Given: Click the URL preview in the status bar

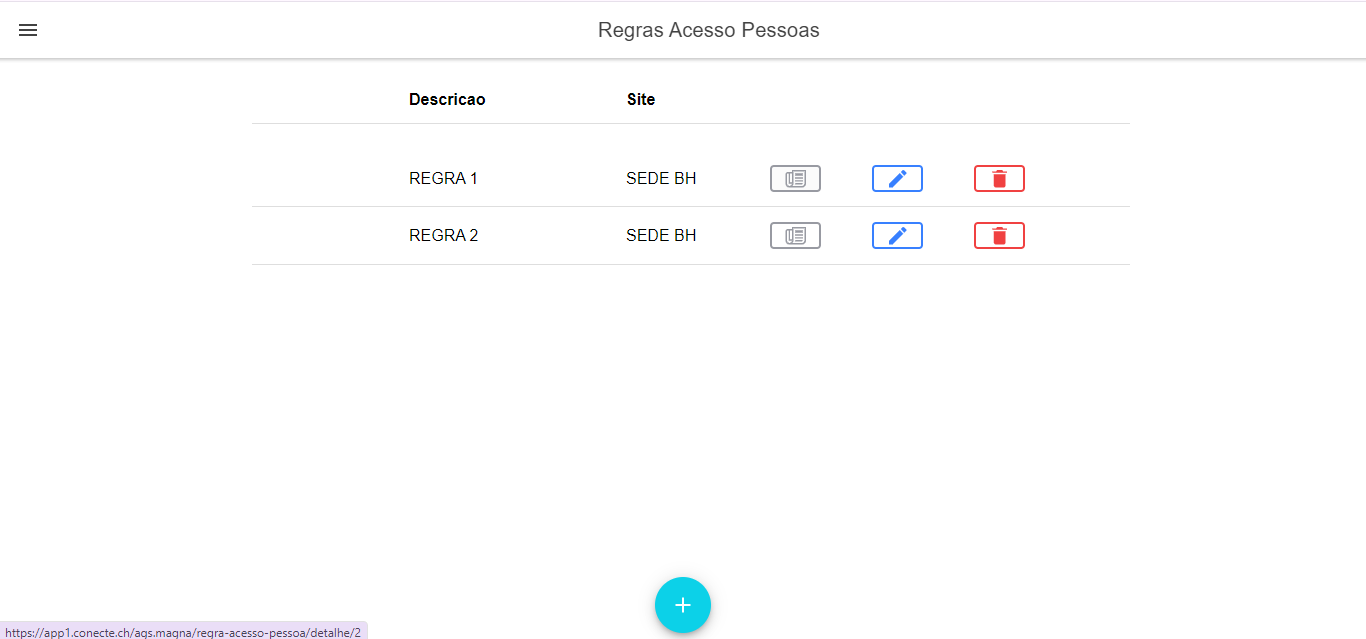Looking at the screenshot, I should [183, 632].
